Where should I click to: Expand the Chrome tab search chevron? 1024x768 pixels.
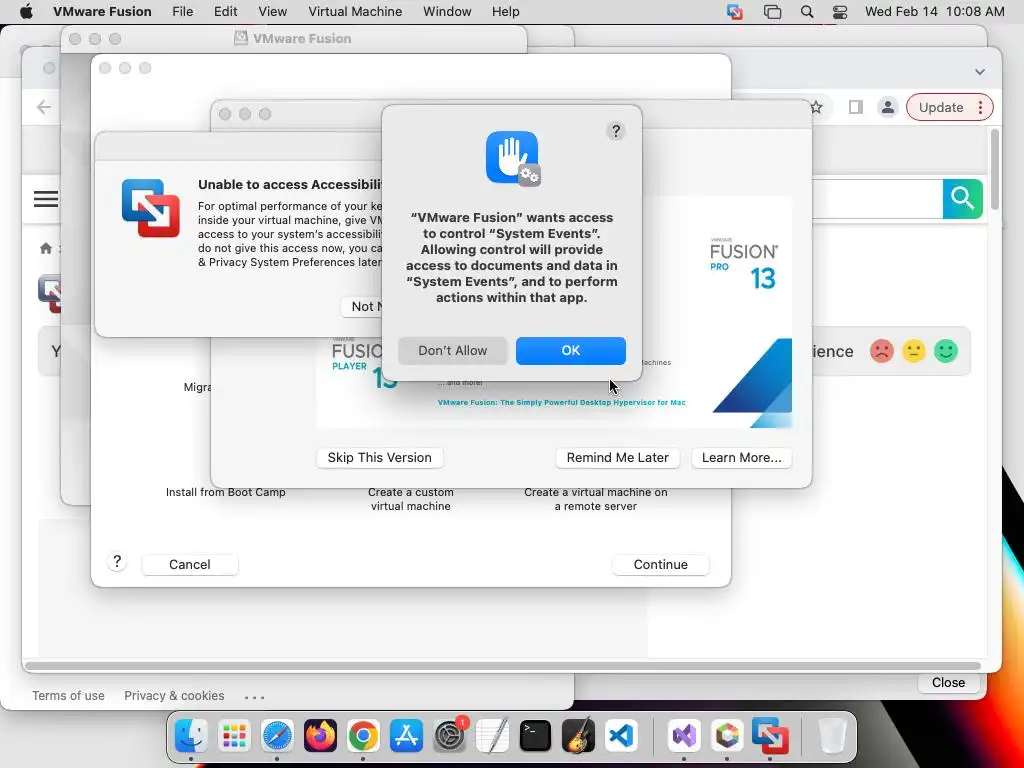point(980,72)
